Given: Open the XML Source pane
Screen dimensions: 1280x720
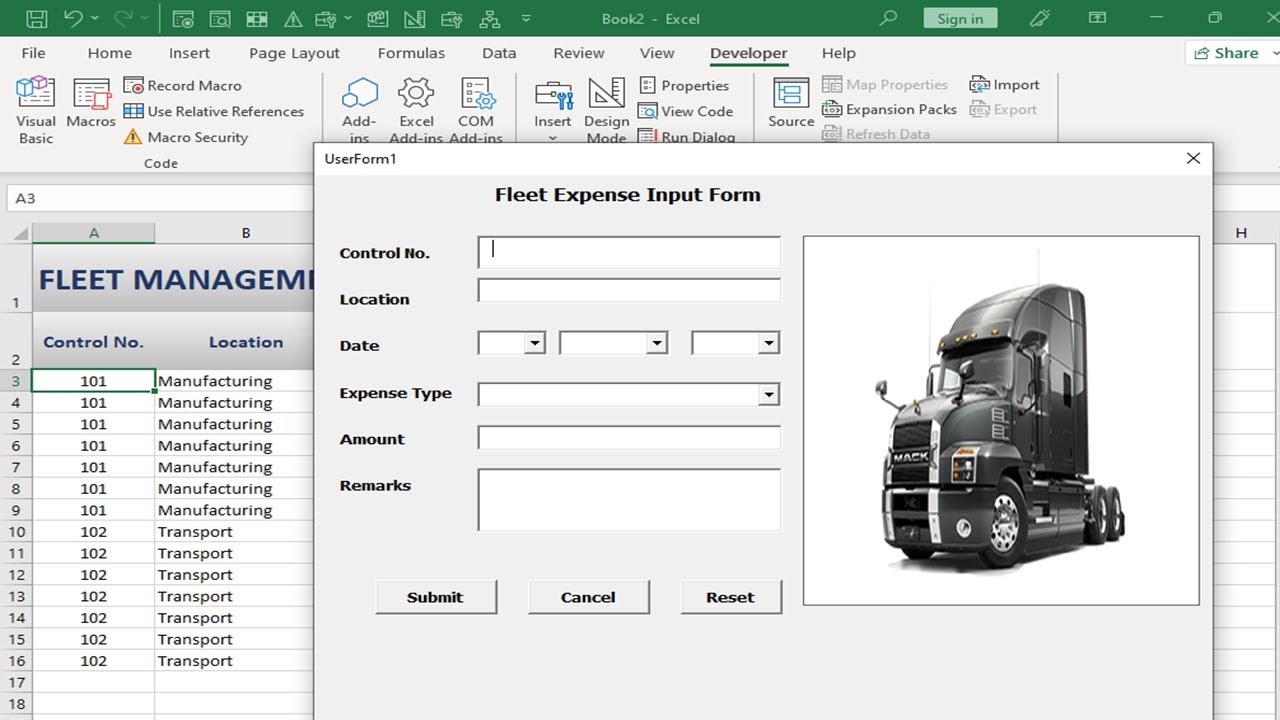Looking at the screenshot, I should pos(791,103).
